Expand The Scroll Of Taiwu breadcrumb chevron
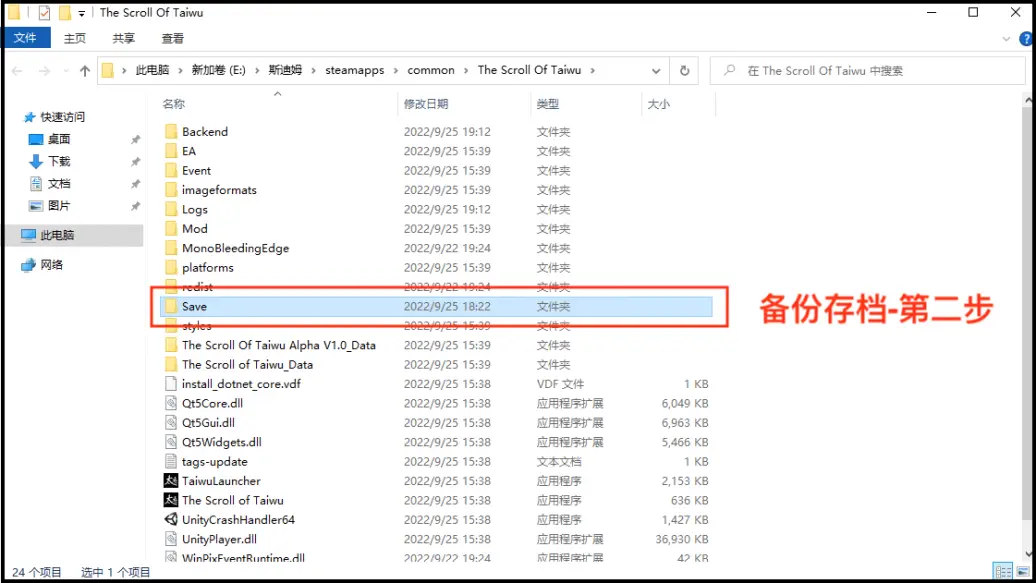Screen dimensions: 1036x583 [x=593, y=71]
